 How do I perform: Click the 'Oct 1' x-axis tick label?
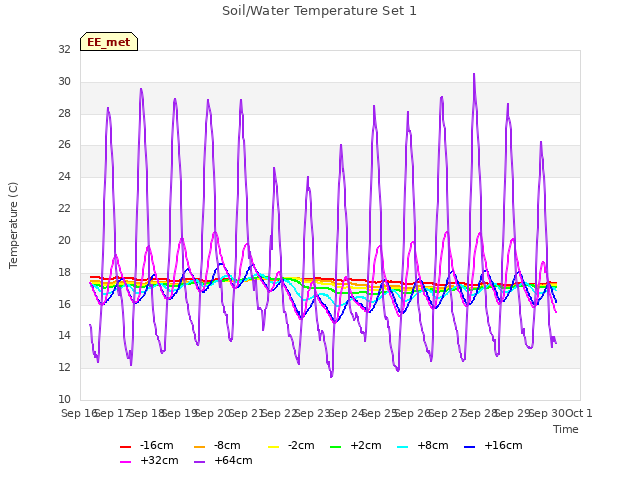coord(579,413)
